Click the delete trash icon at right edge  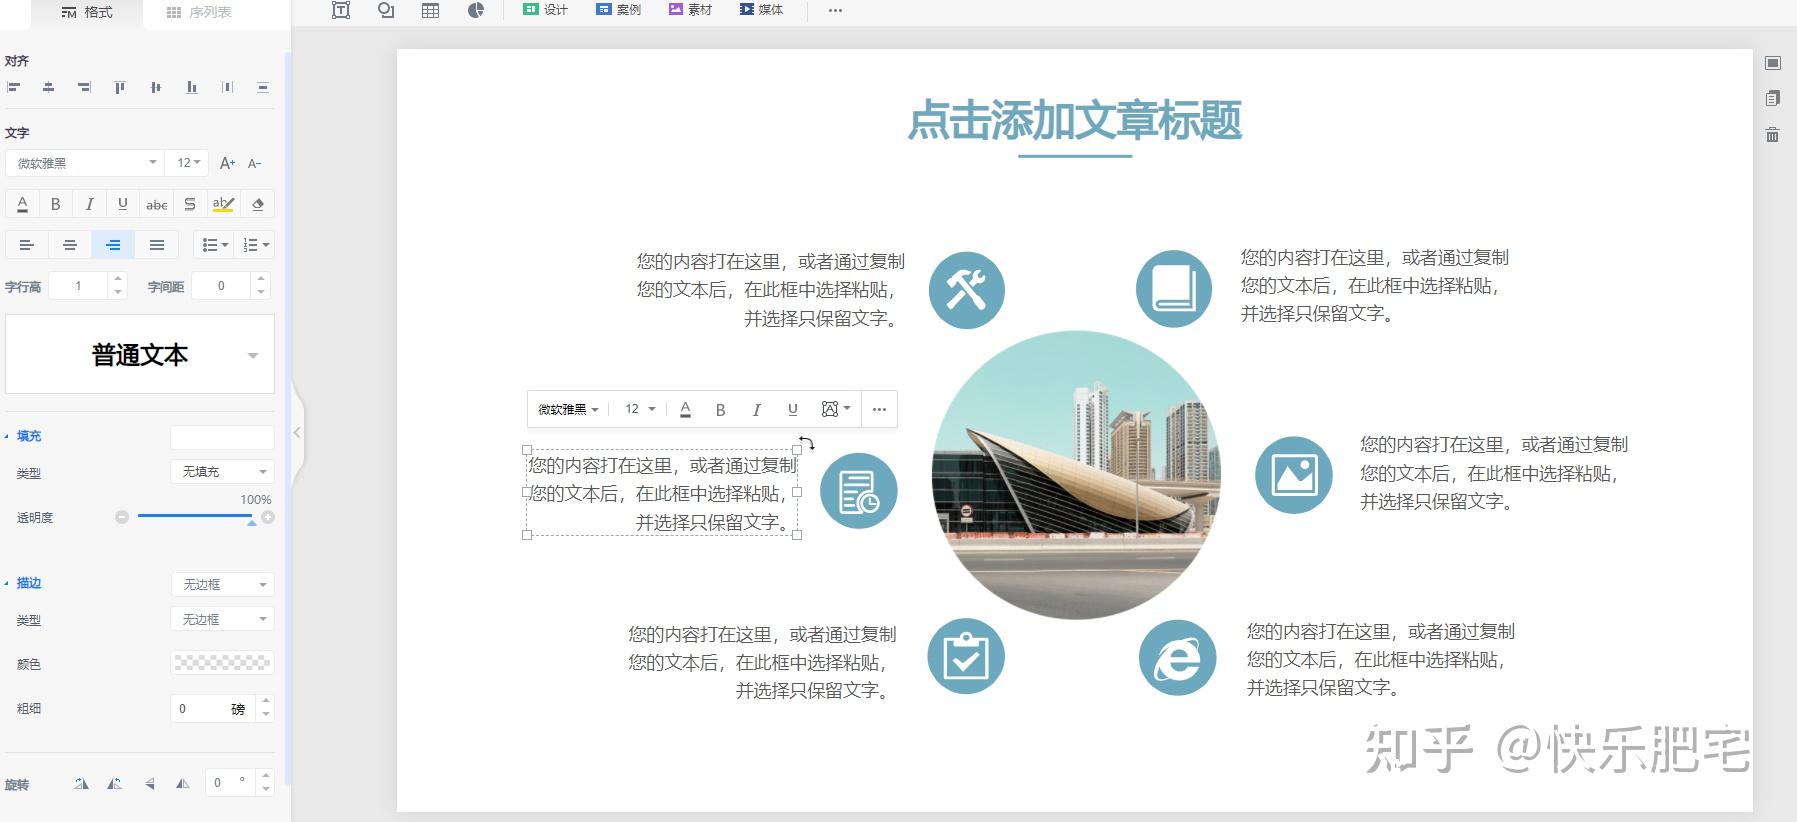(x=1772, y=134)
